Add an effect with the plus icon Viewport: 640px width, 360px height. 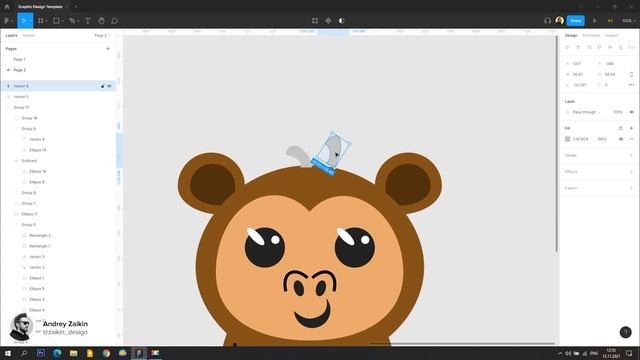click(631, 172)
